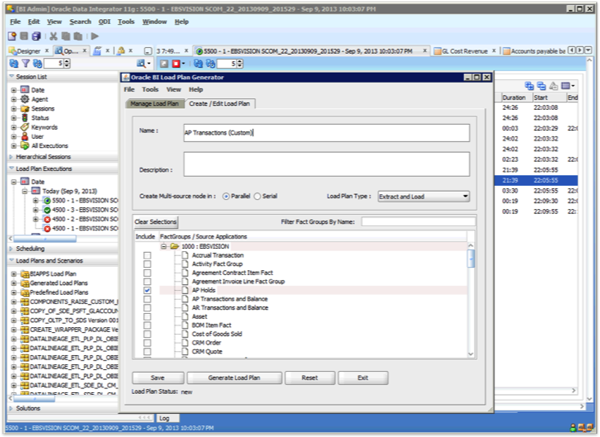Expand the BIAPPS Load Plan node

[x=14, y=274]
